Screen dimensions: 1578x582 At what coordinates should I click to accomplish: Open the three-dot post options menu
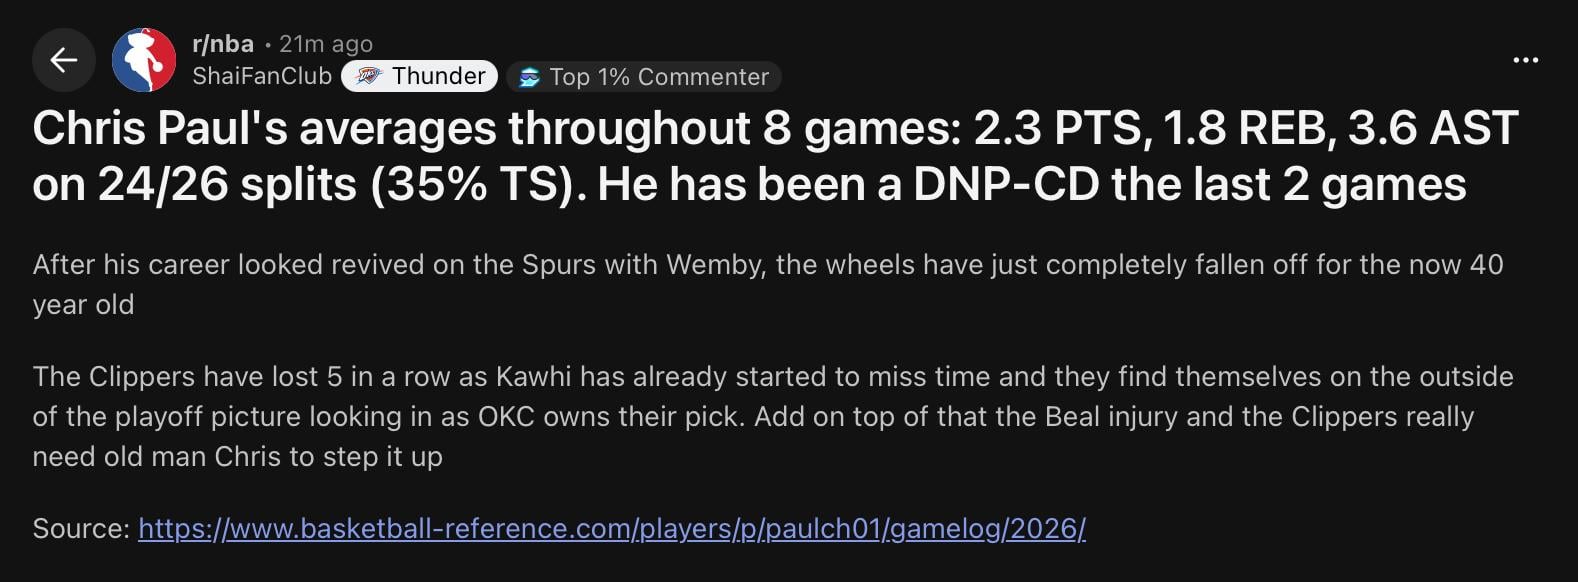pyautogui.click(x=1525, y=60)
